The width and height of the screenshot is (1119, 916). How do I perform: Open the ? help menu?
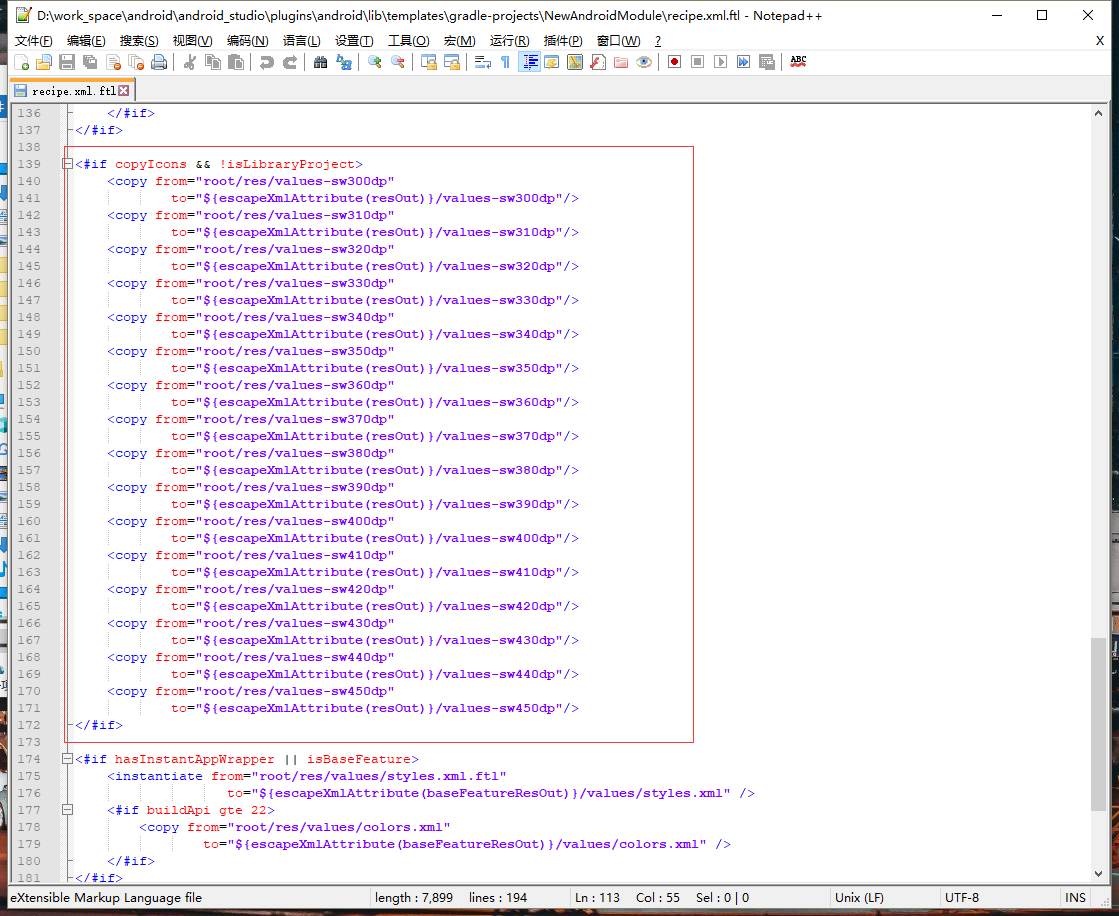[x=657, y=41]
